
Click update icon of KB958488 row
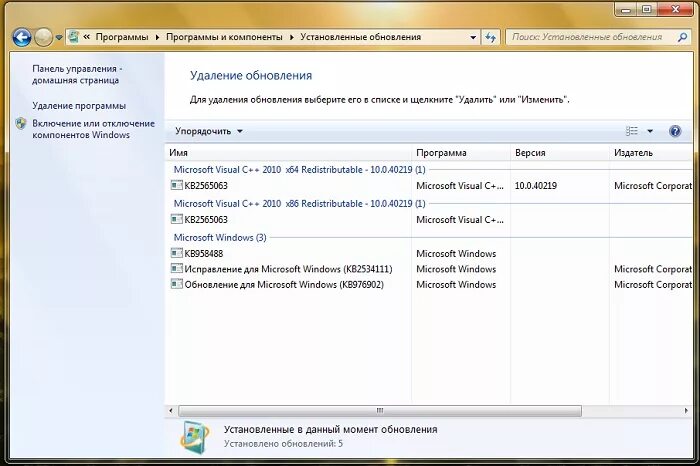pos(177,253)
